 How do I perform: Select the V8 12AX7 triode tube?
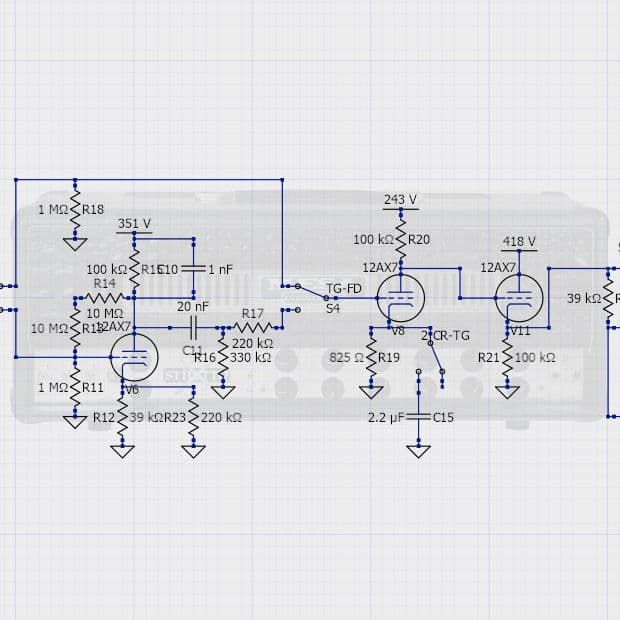pos(401,298)
